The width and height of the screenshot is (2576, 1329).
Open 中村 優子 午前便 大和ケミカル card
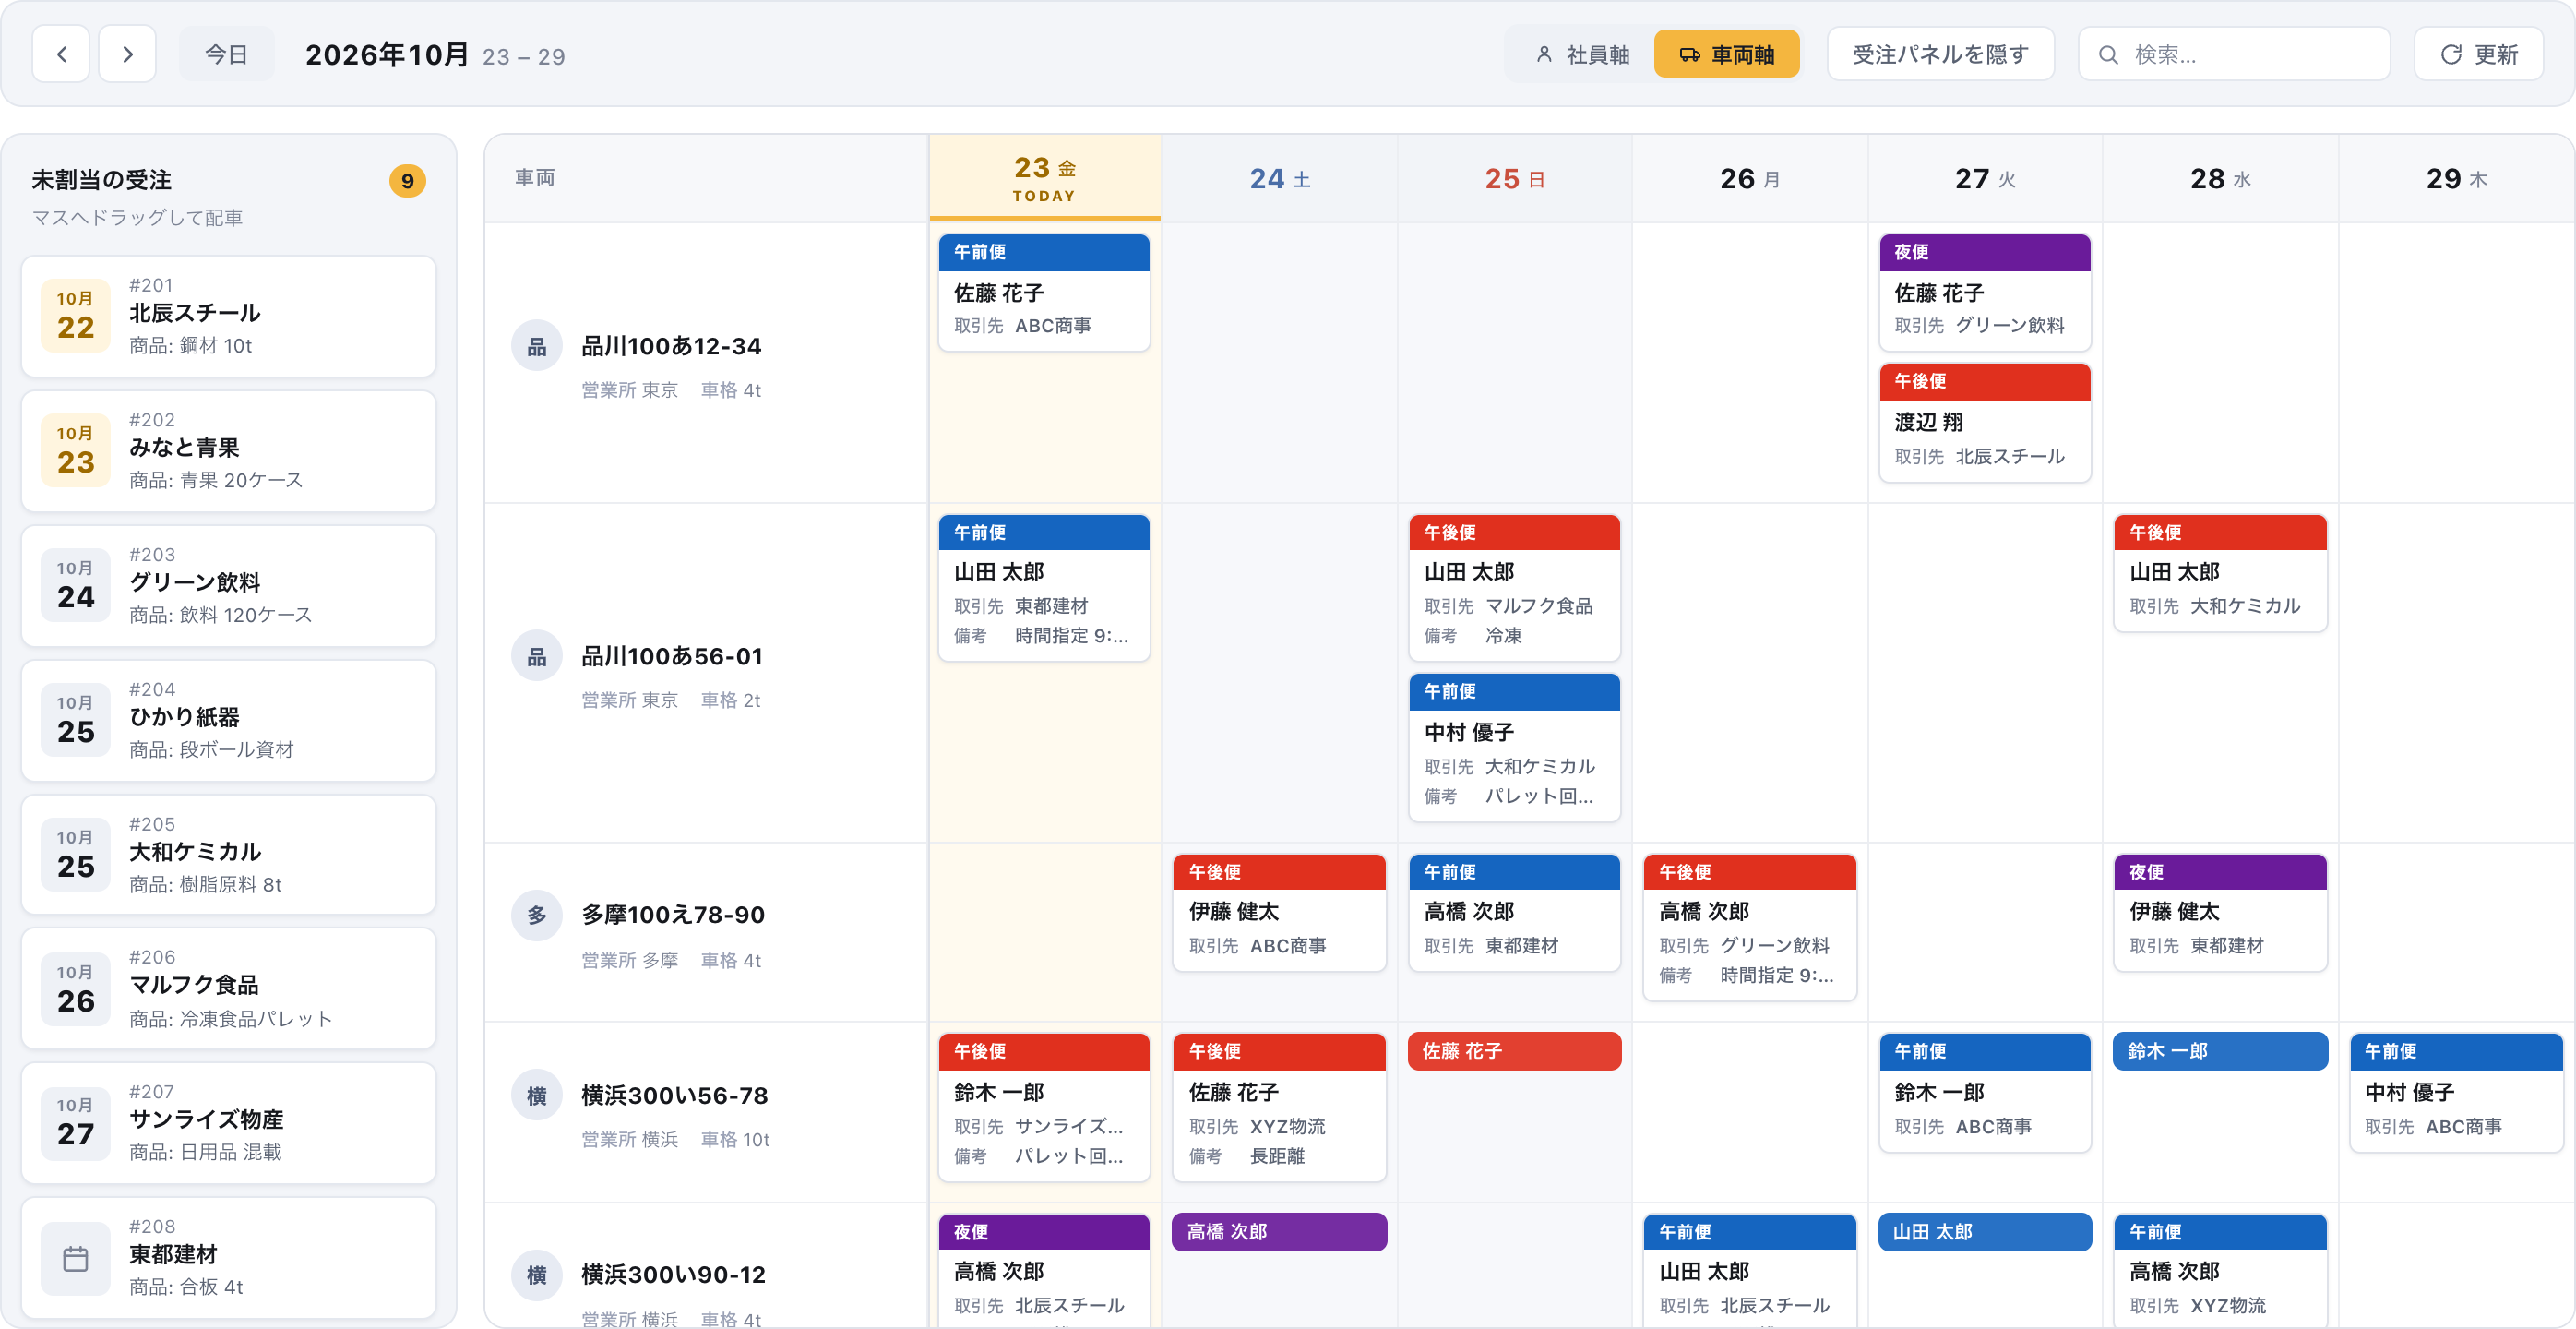click(x=1514, y=747)
